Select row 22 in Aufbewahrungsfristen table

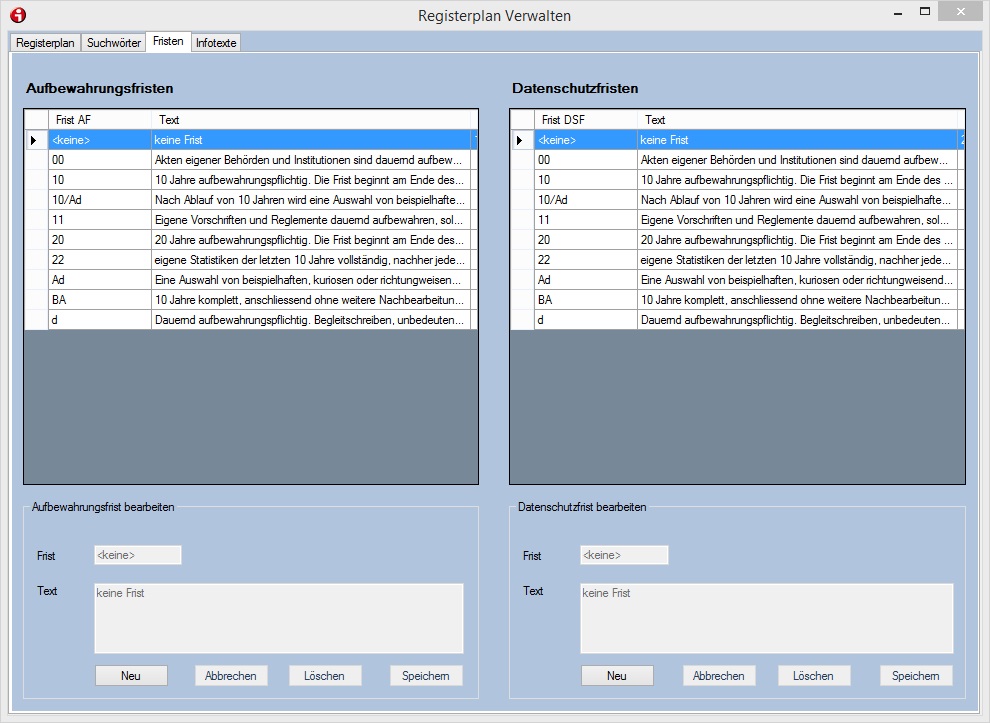pyautogui.click(x=100, y=260)
